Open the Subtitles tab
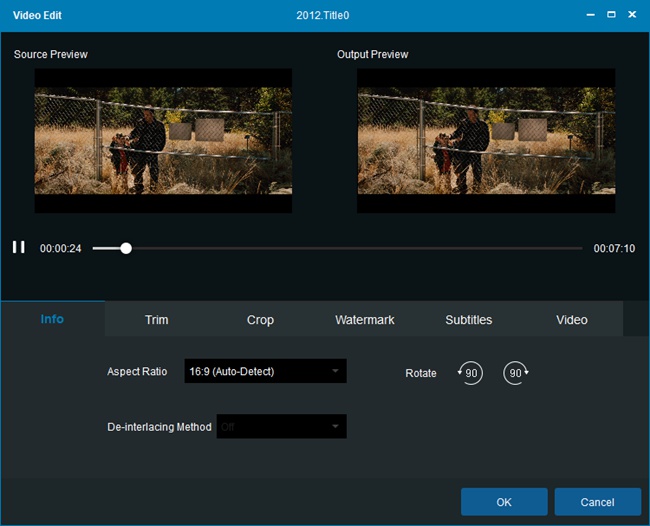This screenshot has height=526, width=650. [x=468, y=320]
